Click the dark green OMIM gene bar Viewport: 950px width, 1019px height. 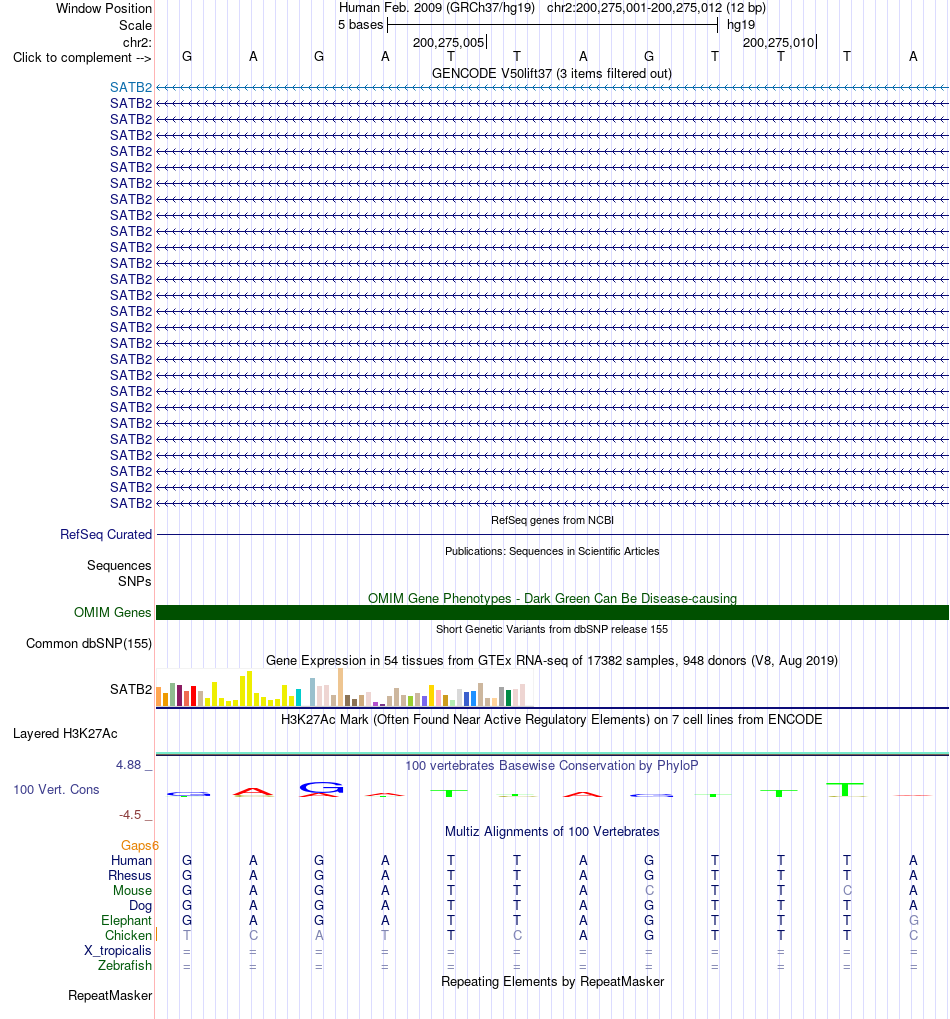(x=552, y=612)
